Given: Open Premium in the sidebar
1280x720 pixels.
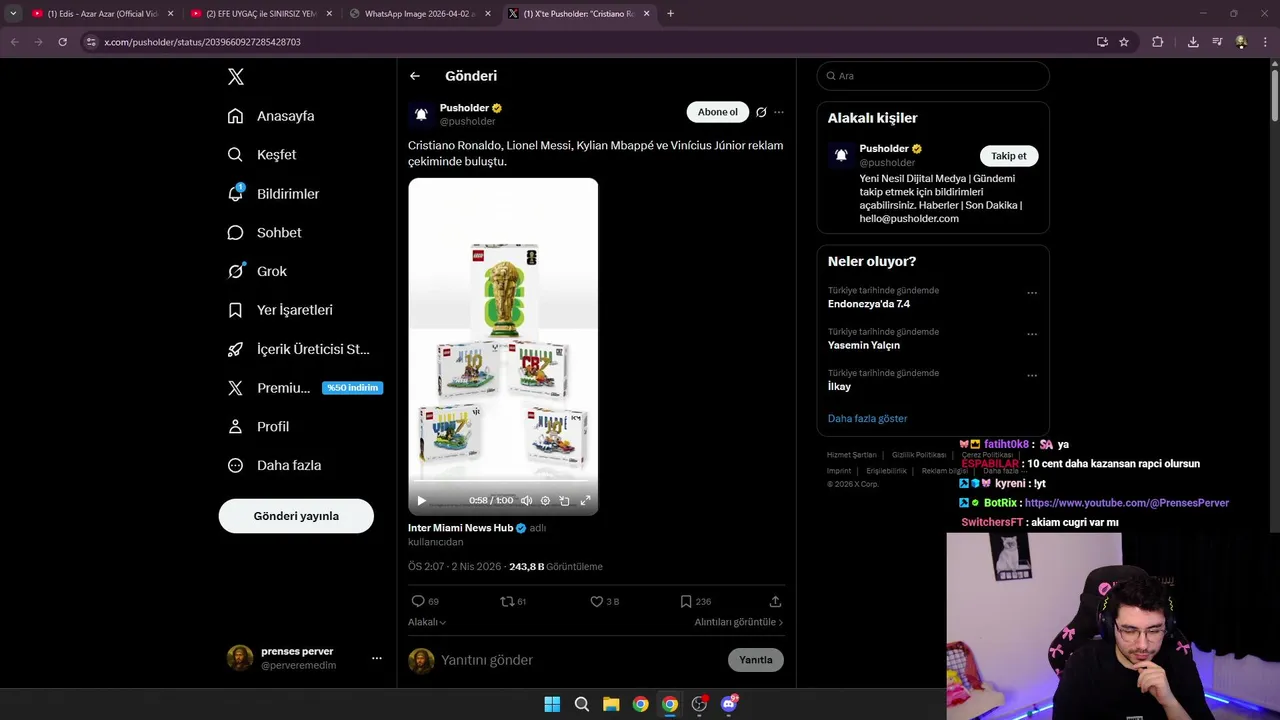Looking at the screenshot, I should [x=304, y=388].
